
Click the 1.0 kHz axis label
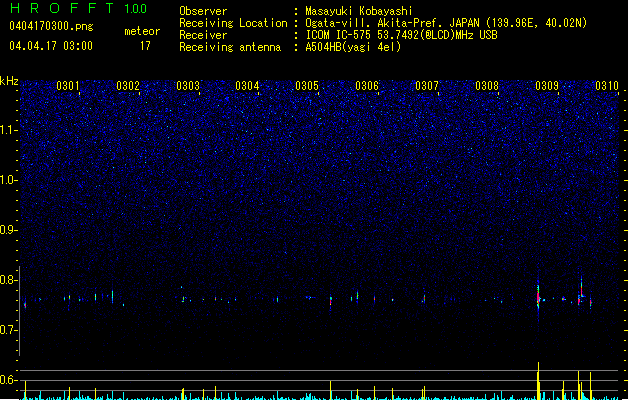click(x=9, y=180)
